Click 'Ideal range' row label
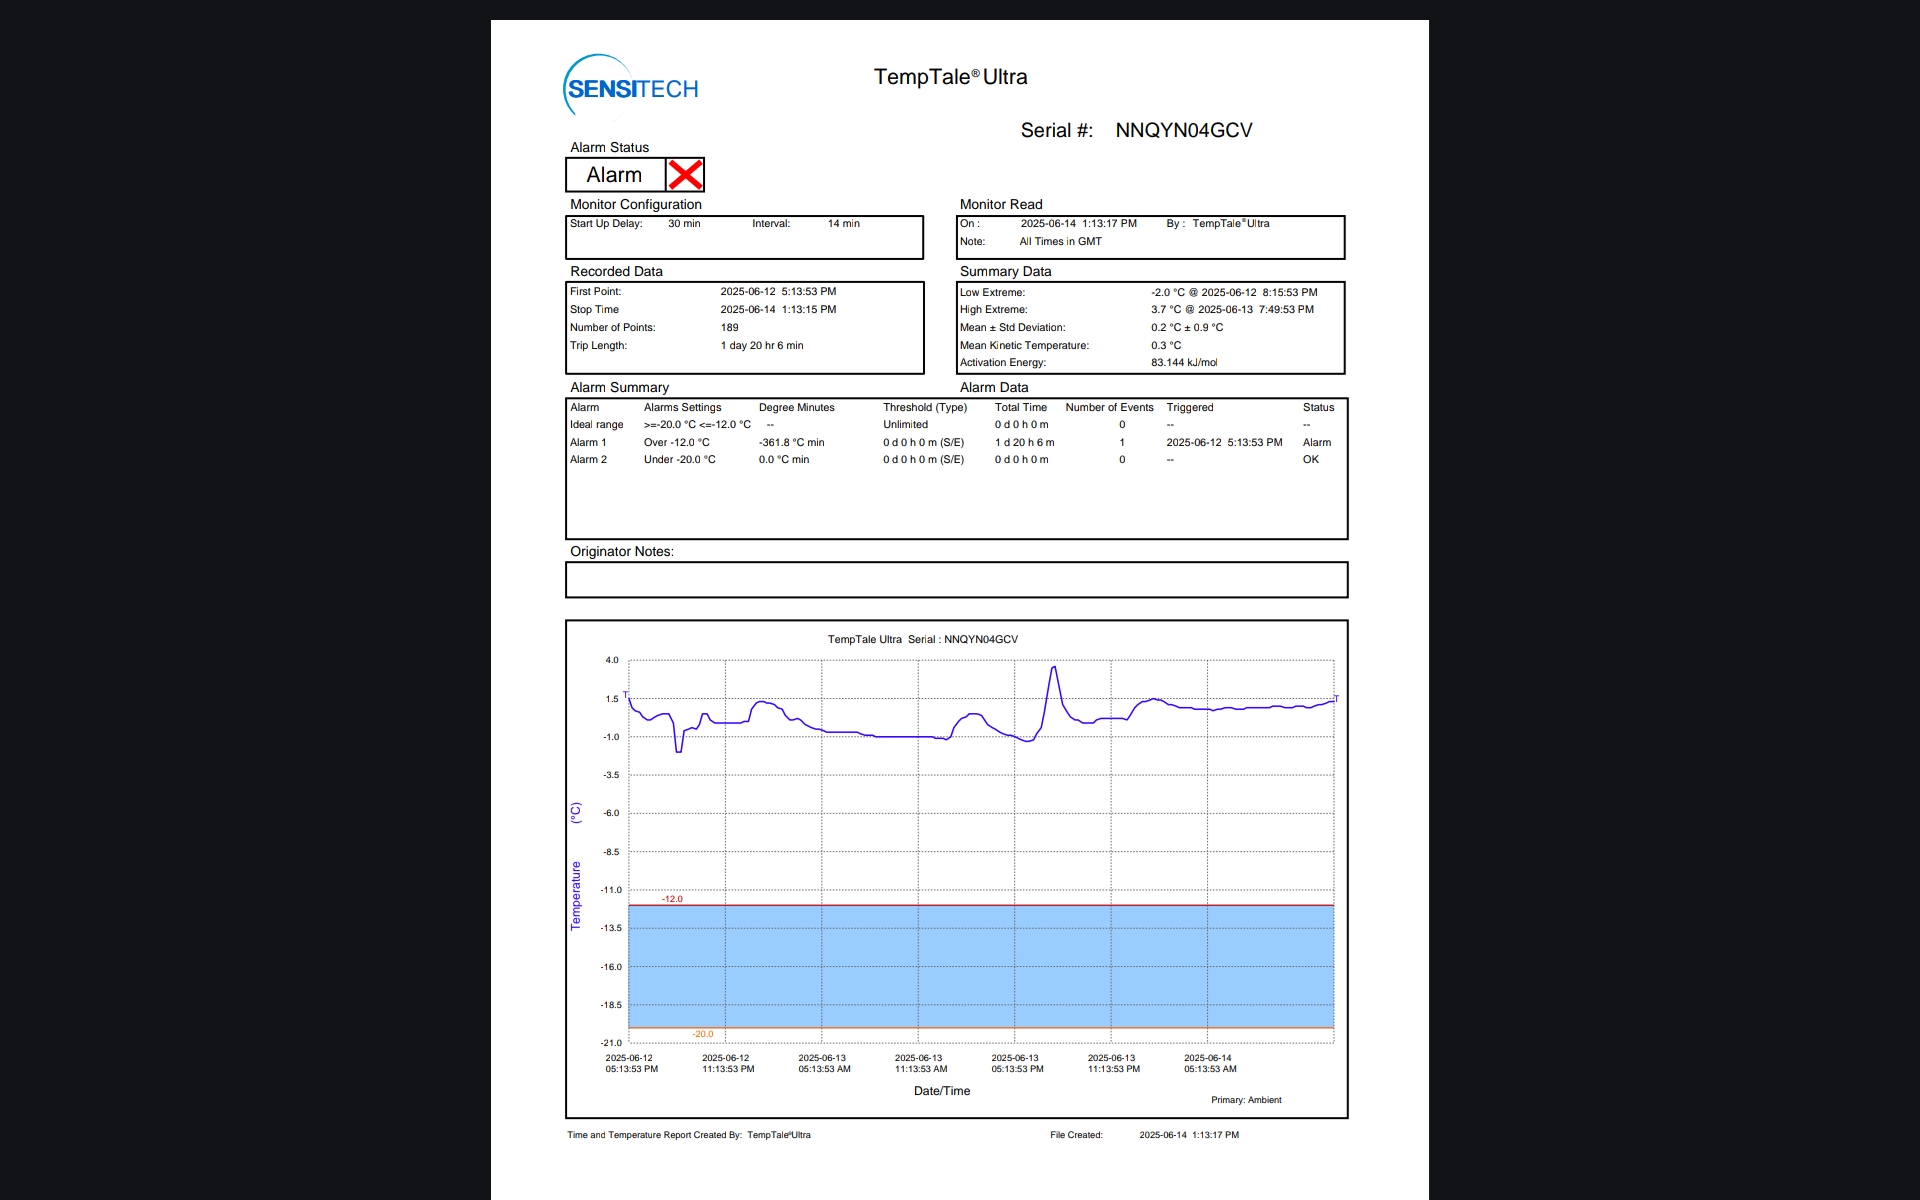This screenshot has width=1920, height=1200. 596,425
